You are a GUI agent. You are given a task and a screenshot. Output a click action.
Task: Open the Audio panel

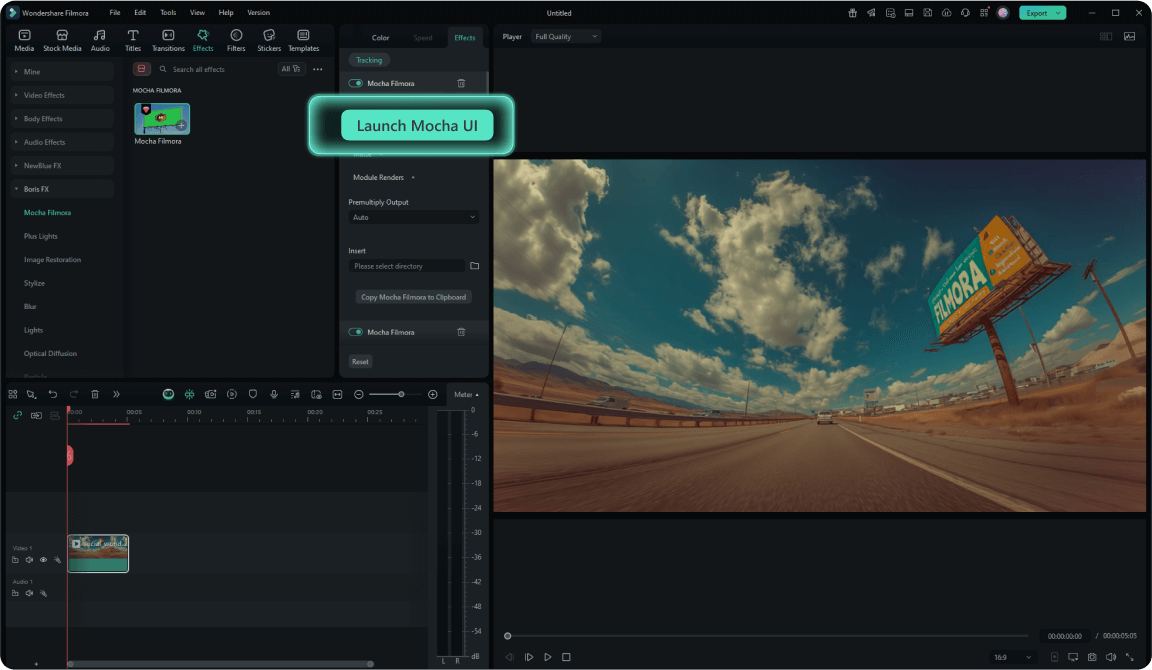(100, 40)
